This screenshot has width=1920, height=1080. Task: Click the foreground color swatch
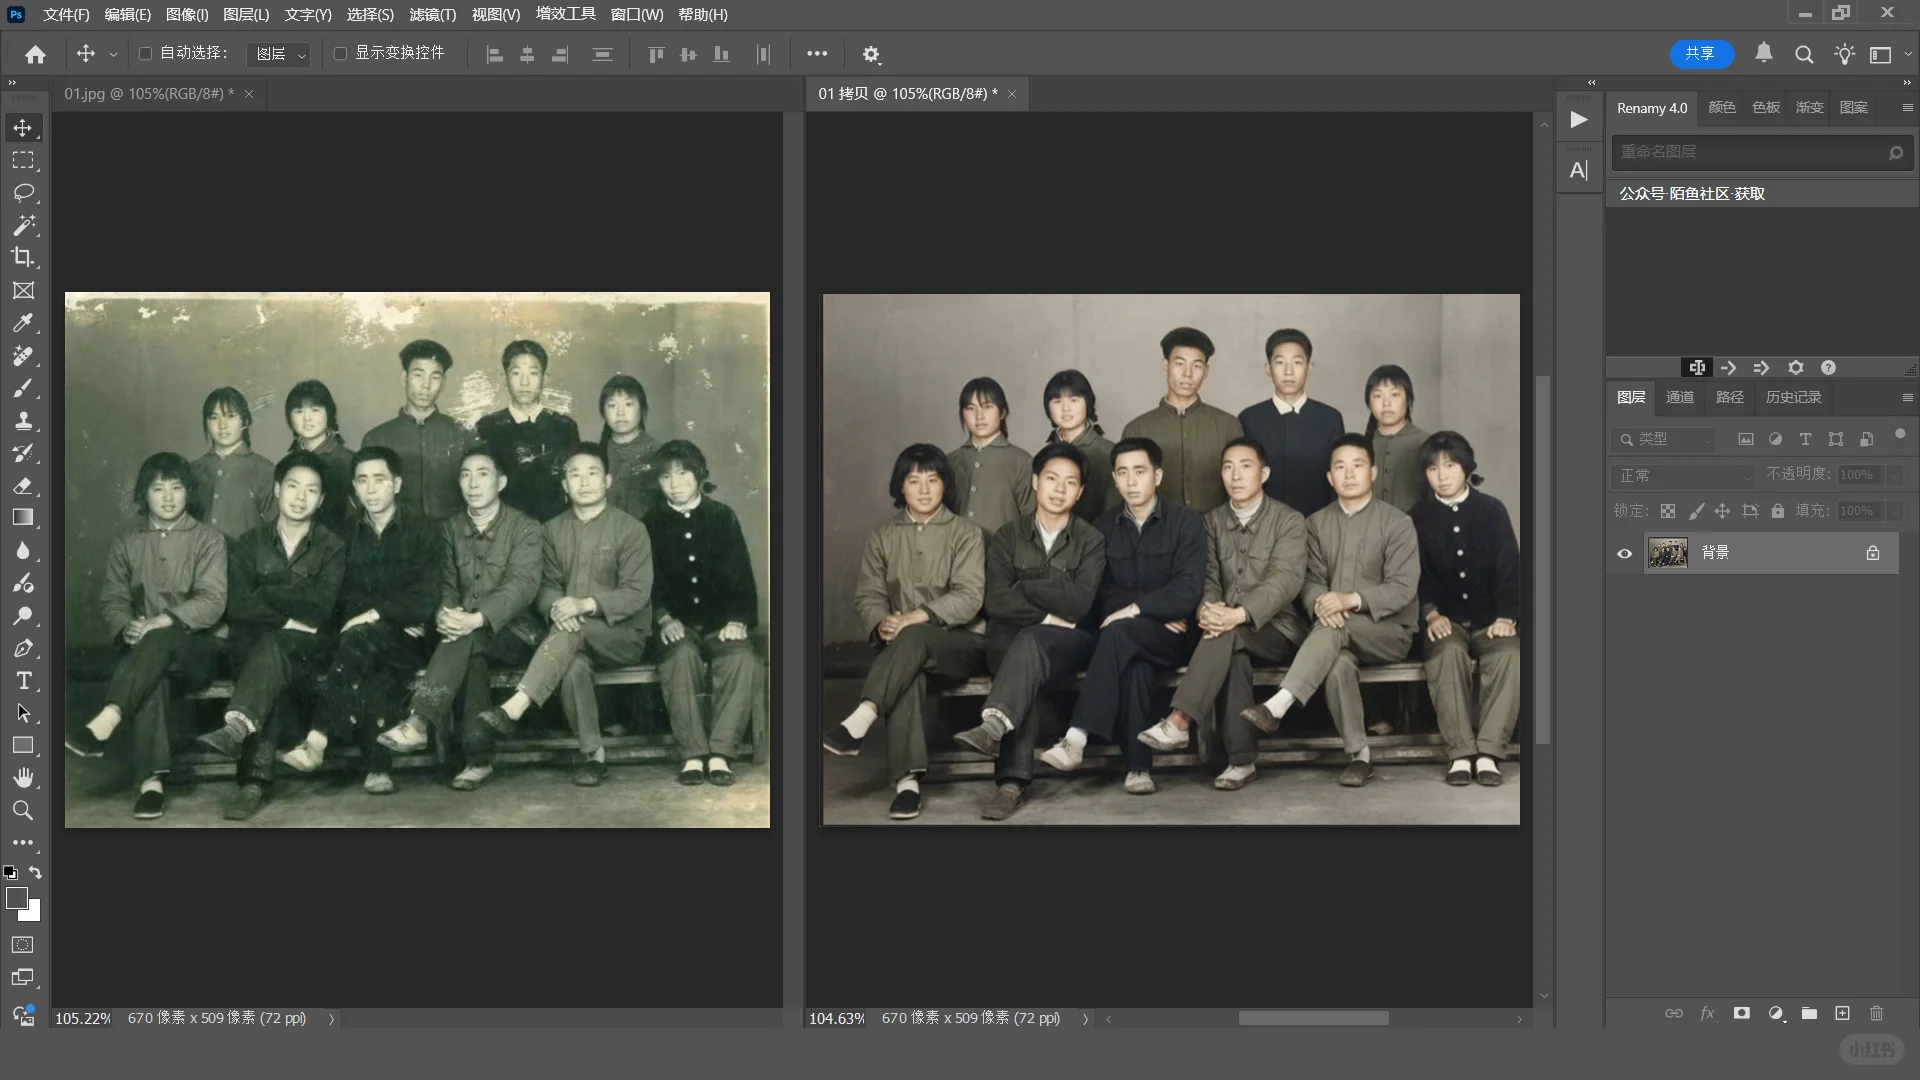click(x=16, y=898)
